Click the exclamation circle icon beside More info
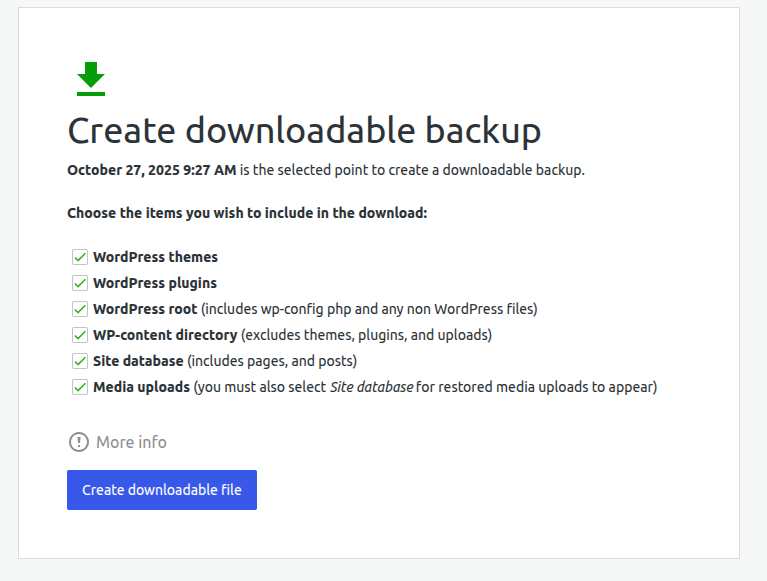Screen dimensions: 767x581 tap(78, 442)
